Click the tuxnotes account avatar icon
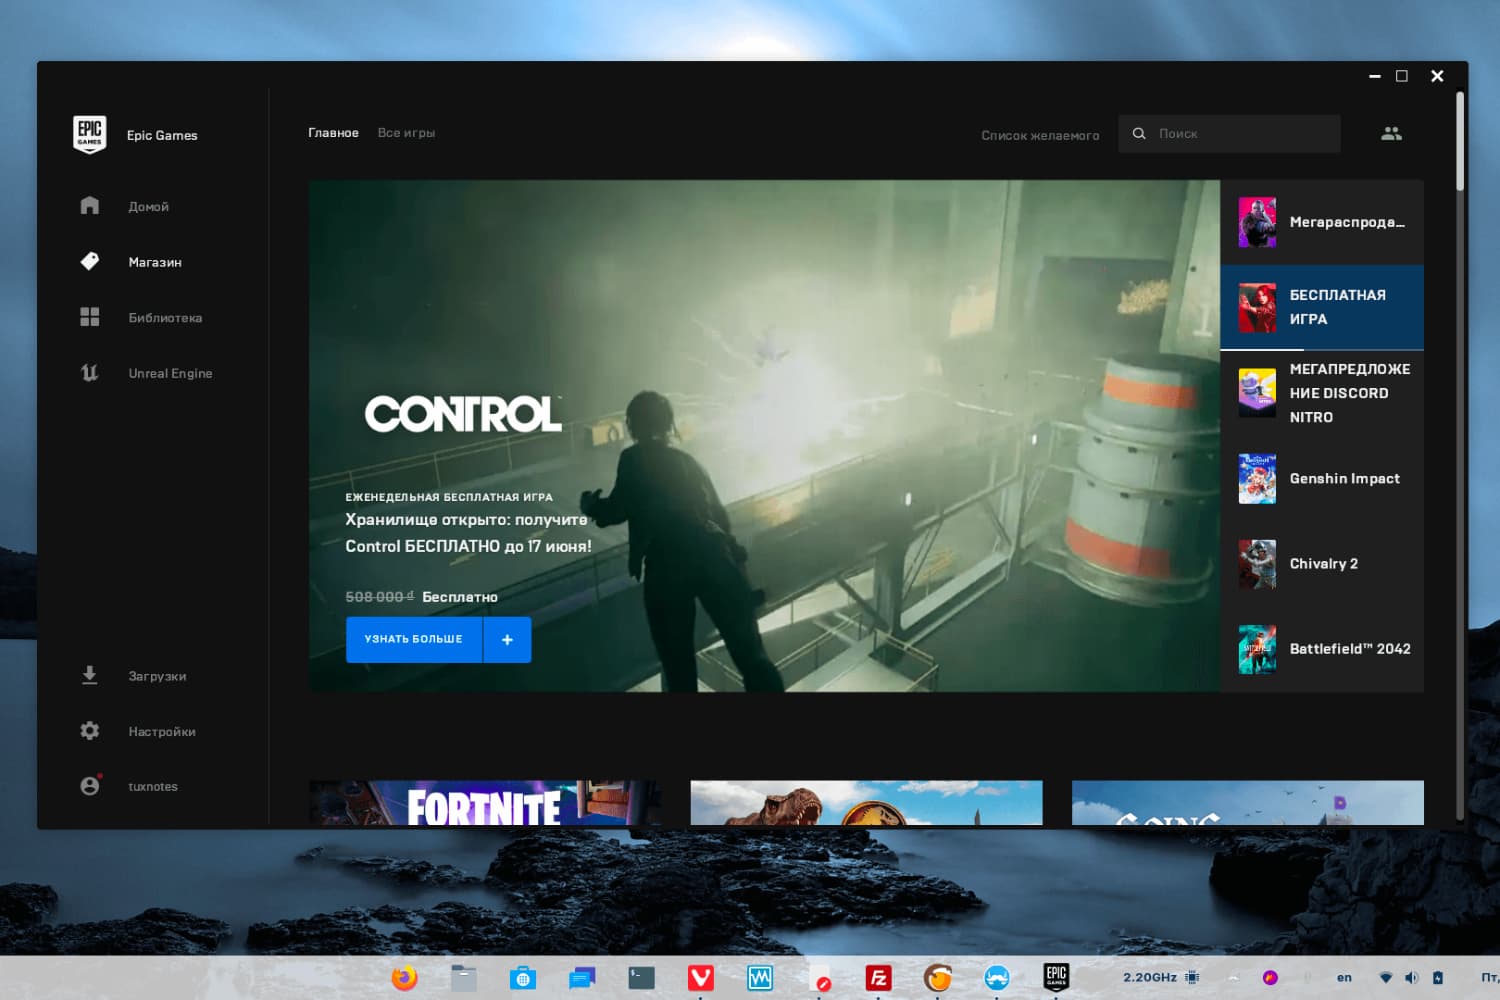The height and width of the screenshot is (1000, 1500). click(x=90, y=786)
